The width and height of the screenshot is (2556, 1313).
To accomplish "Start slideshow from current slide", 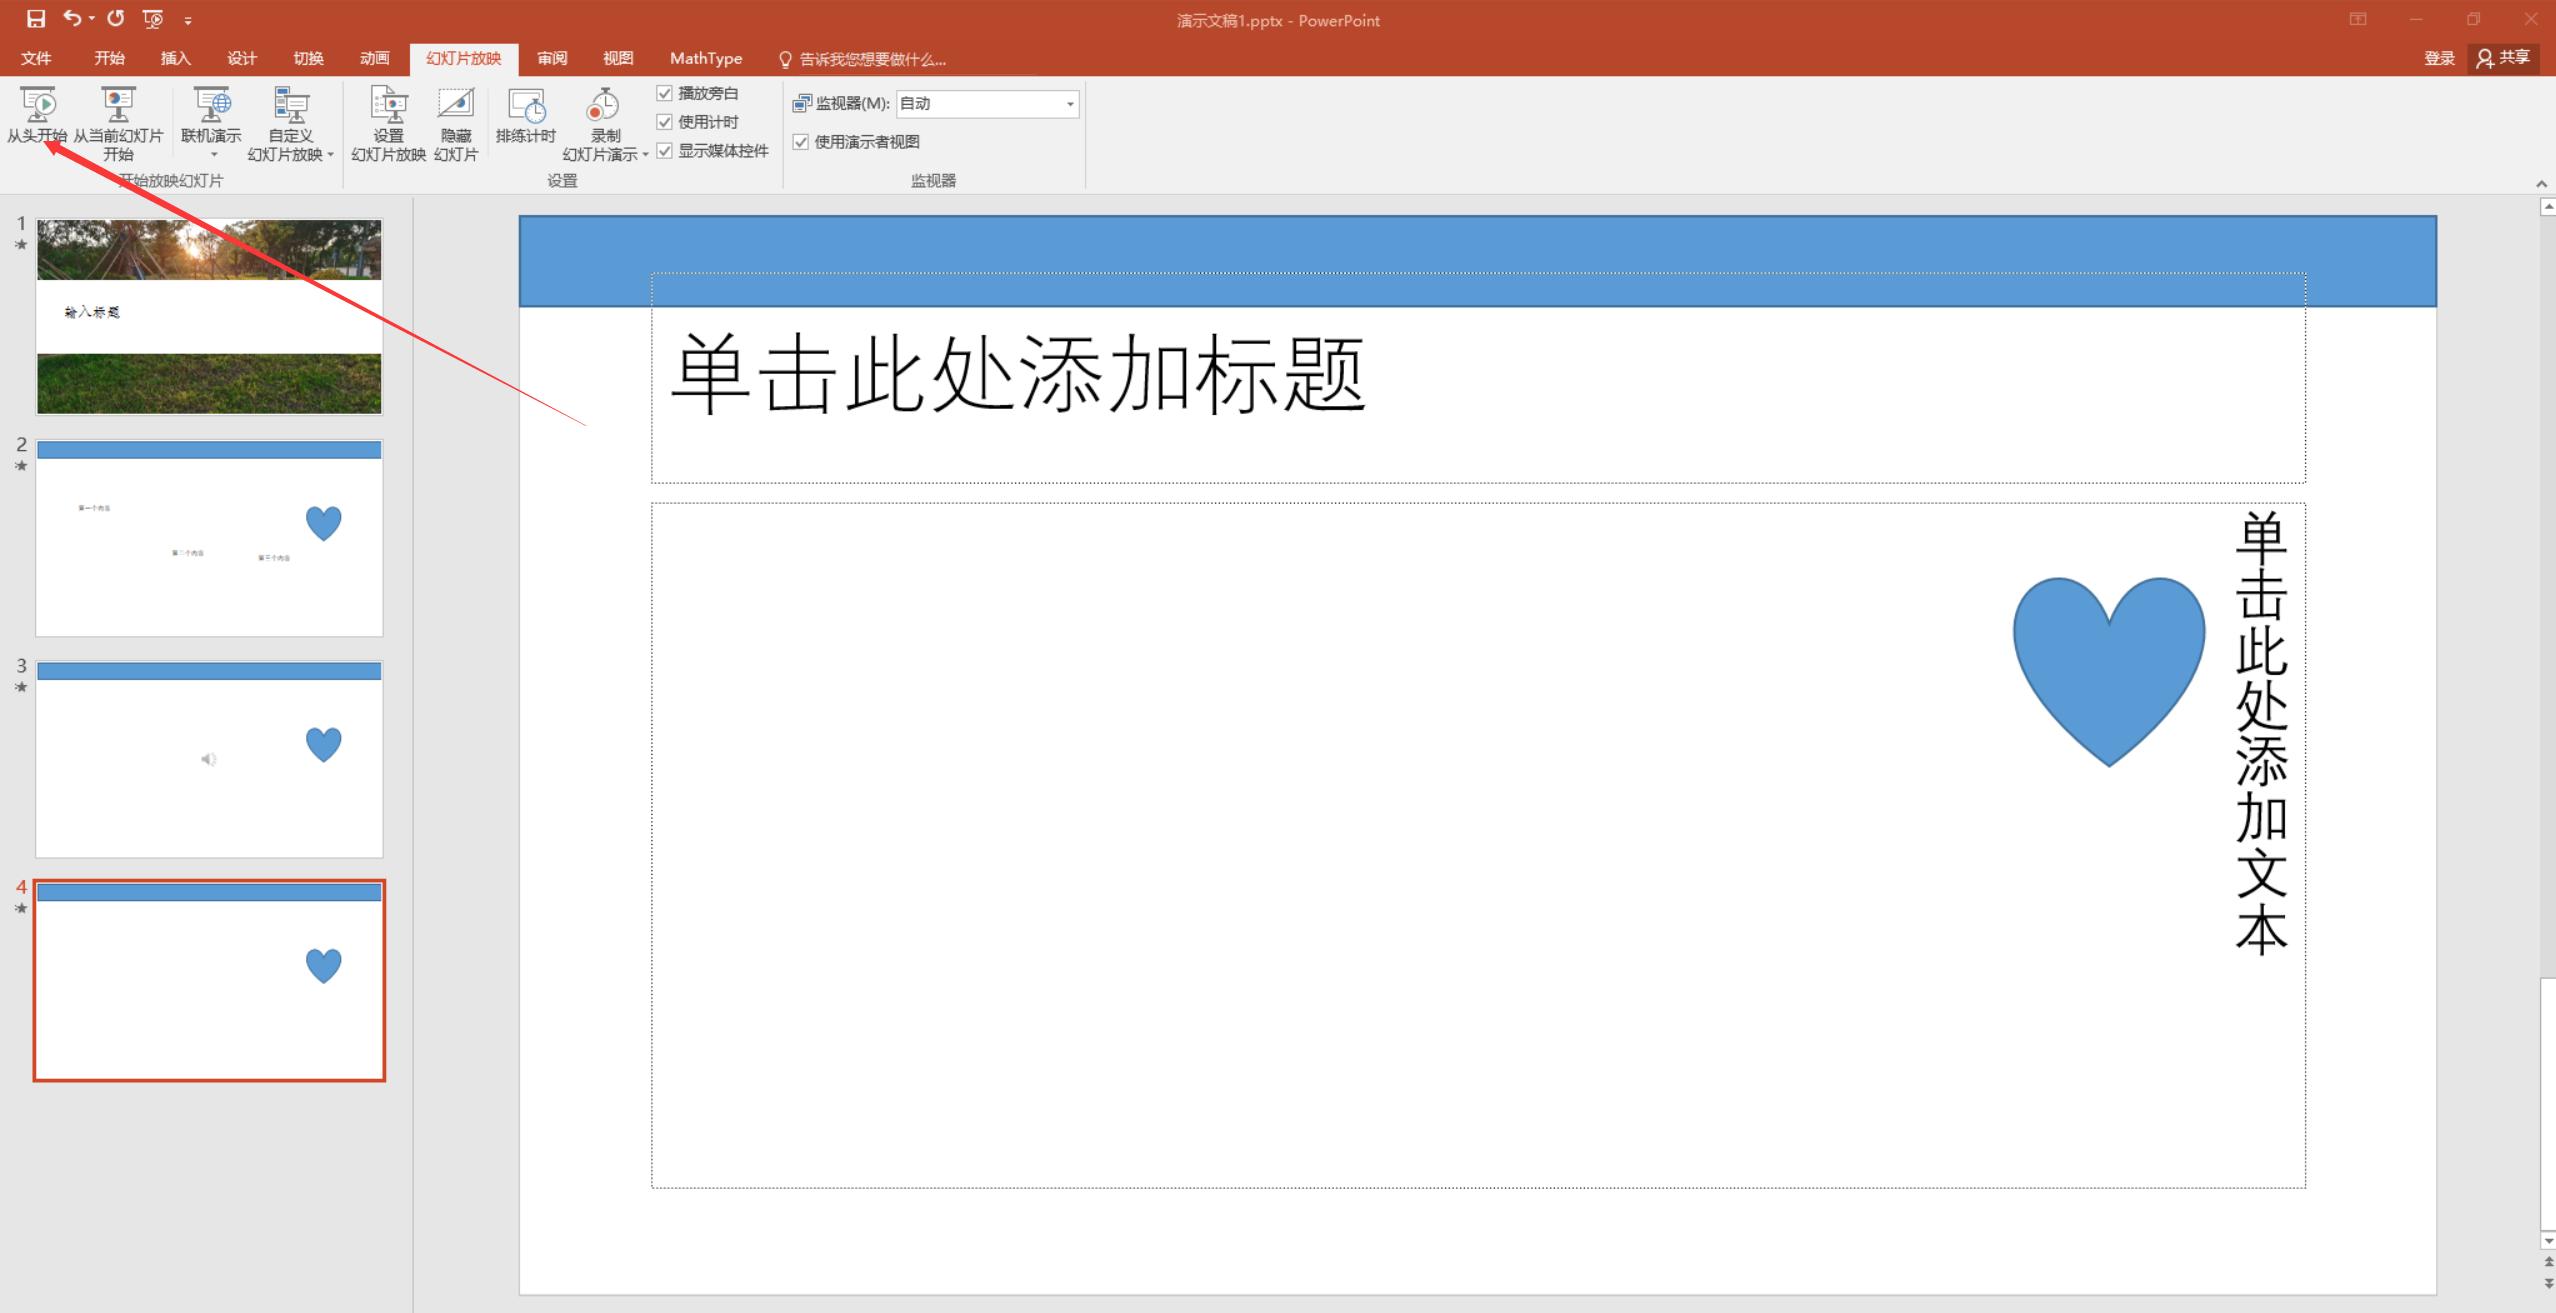I will click(117, 104).
